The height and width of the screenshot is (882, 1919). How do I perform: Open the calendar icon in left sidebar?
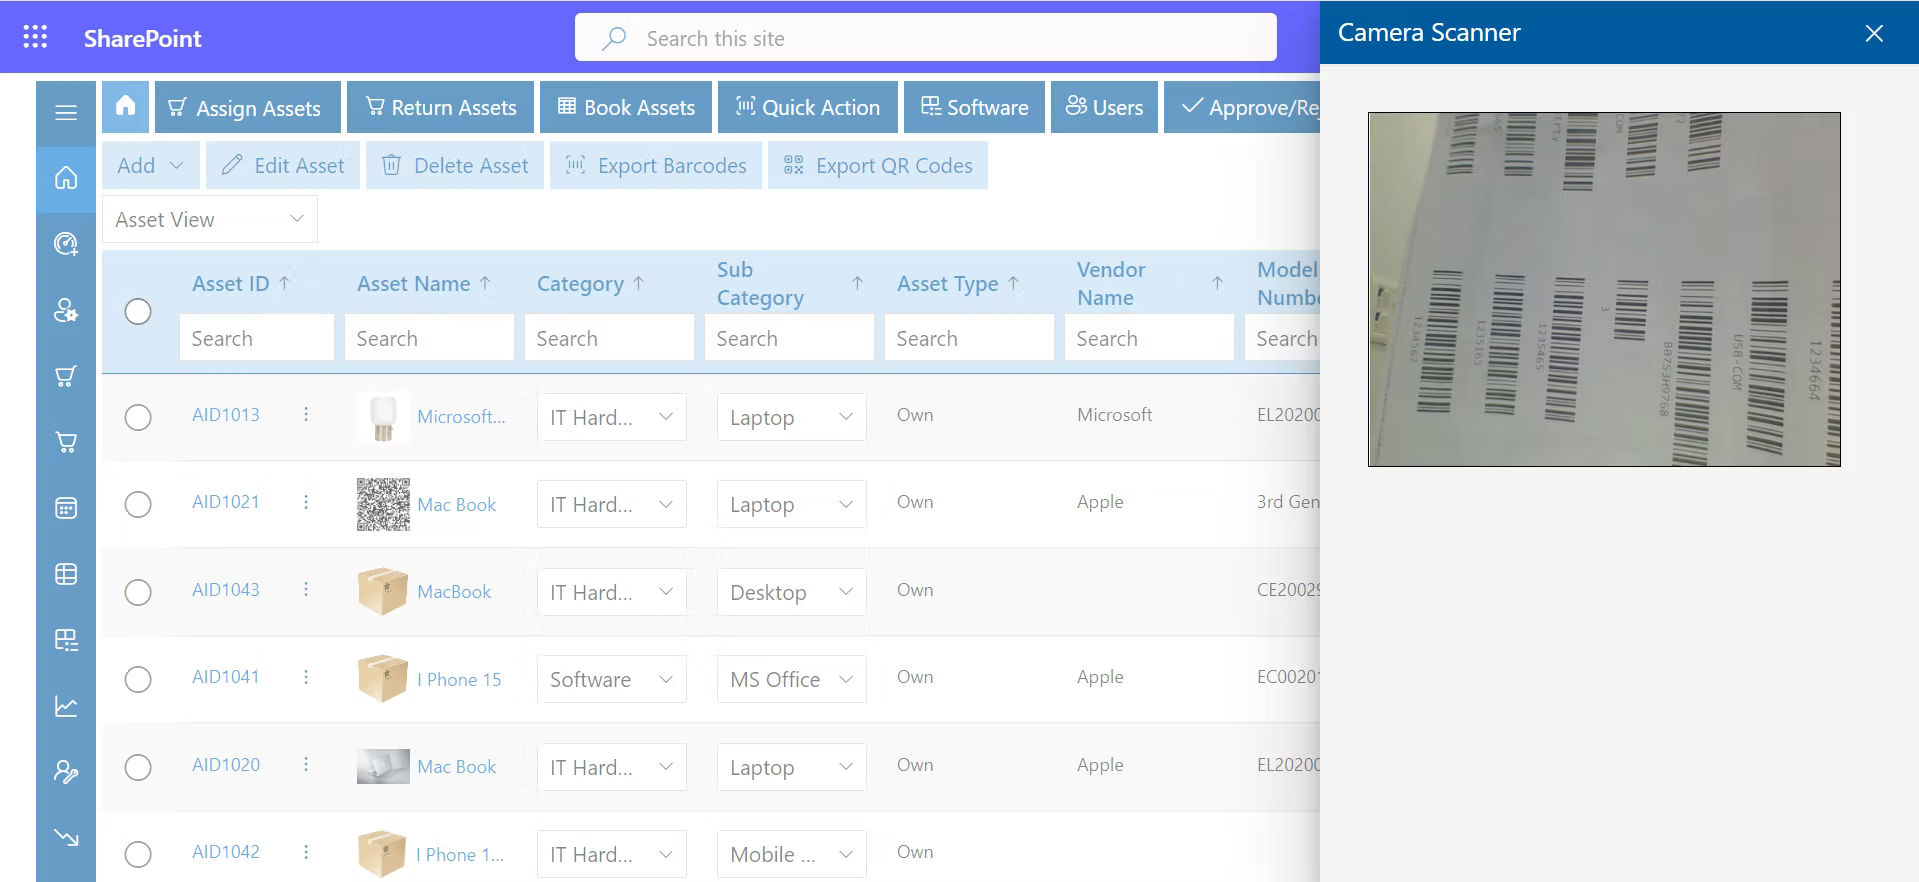click(x=66, y=508)
